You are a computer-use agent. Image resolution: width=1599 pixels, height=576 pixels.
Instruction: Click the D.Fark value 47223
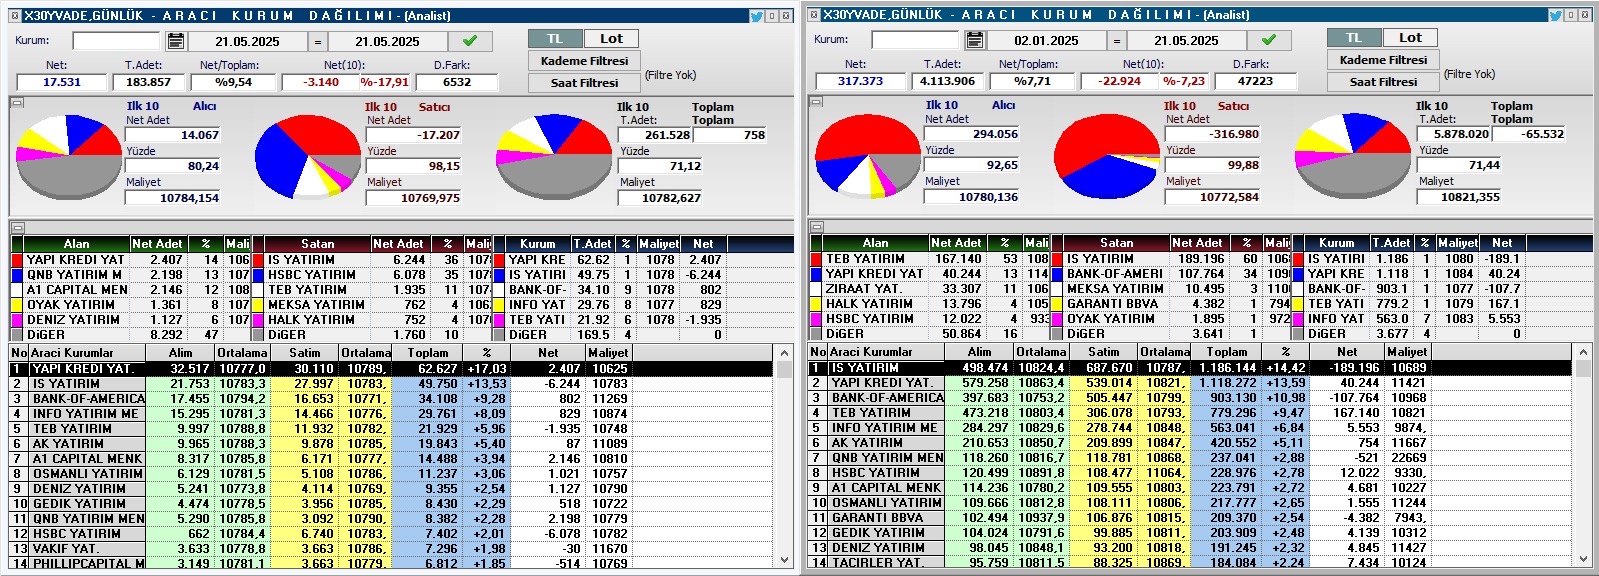(1256, 81)
